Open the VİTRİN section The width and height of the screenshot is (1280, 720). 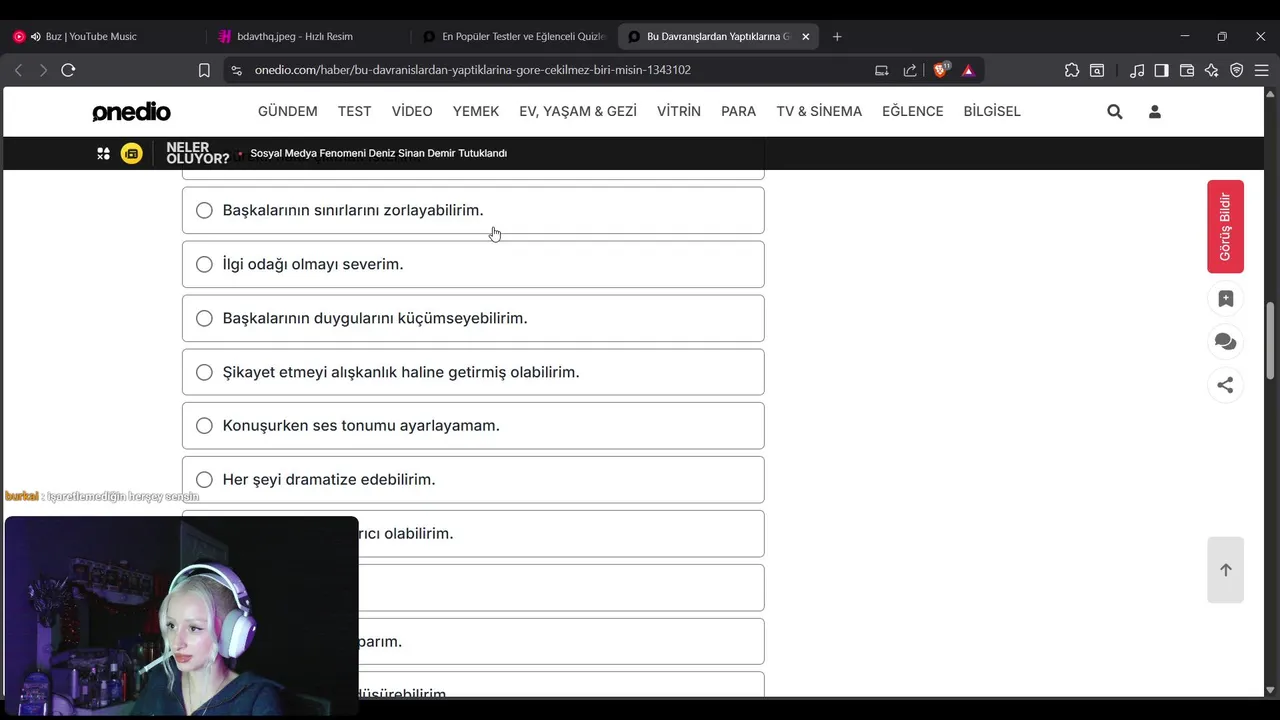(679, 111)
